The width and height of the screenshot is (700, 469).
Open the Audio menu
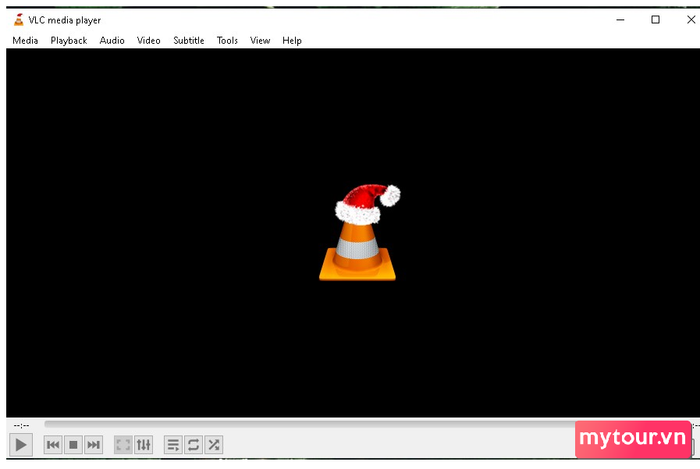coord(112,41)
